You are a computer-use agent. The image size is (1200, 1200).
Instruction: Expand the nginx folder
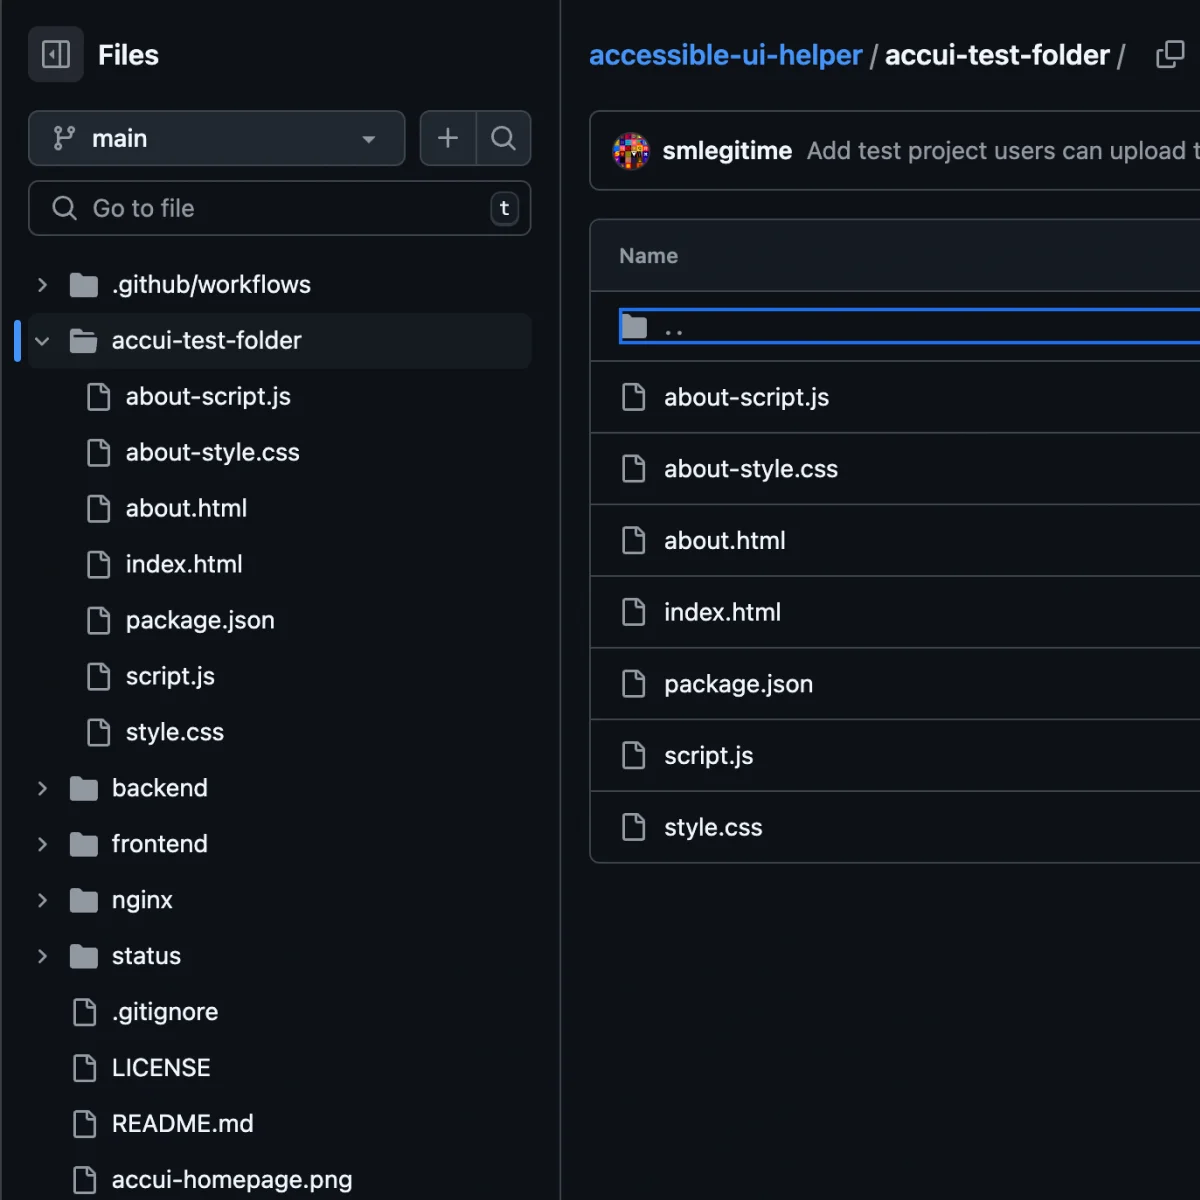coord(42,901)
